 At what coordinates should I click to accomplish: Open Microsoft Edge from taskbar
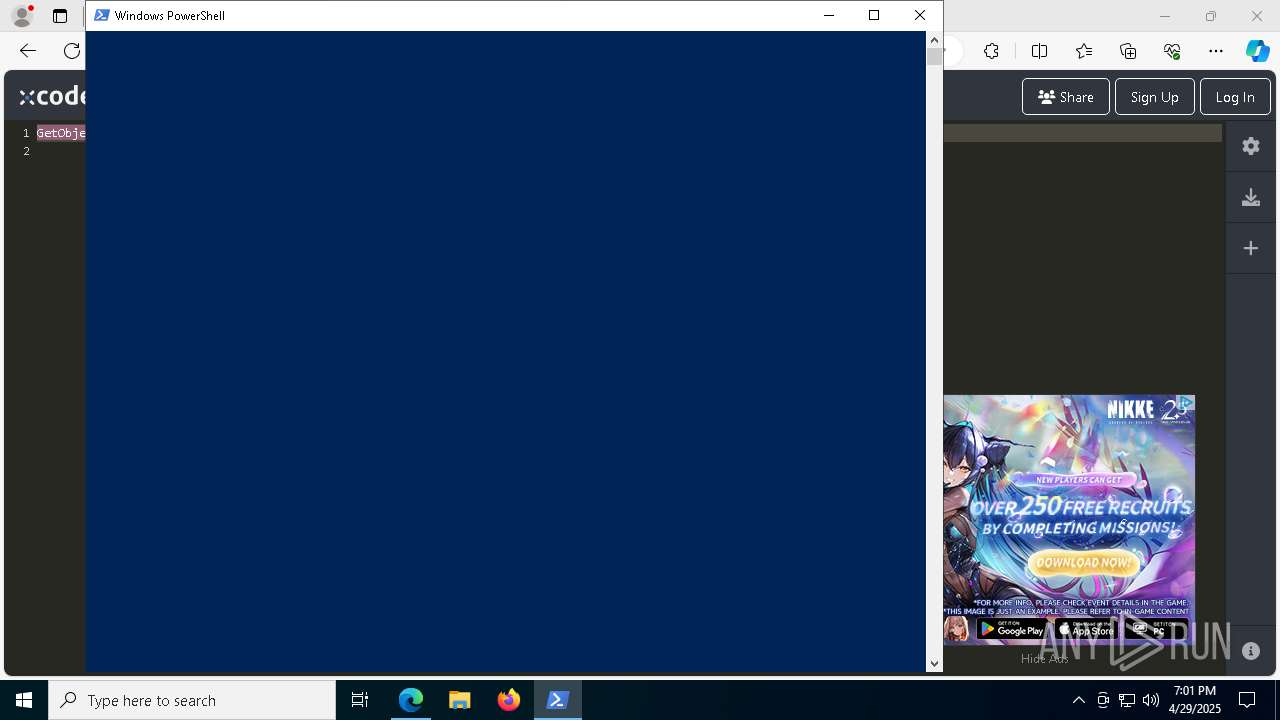pos(411,700)
